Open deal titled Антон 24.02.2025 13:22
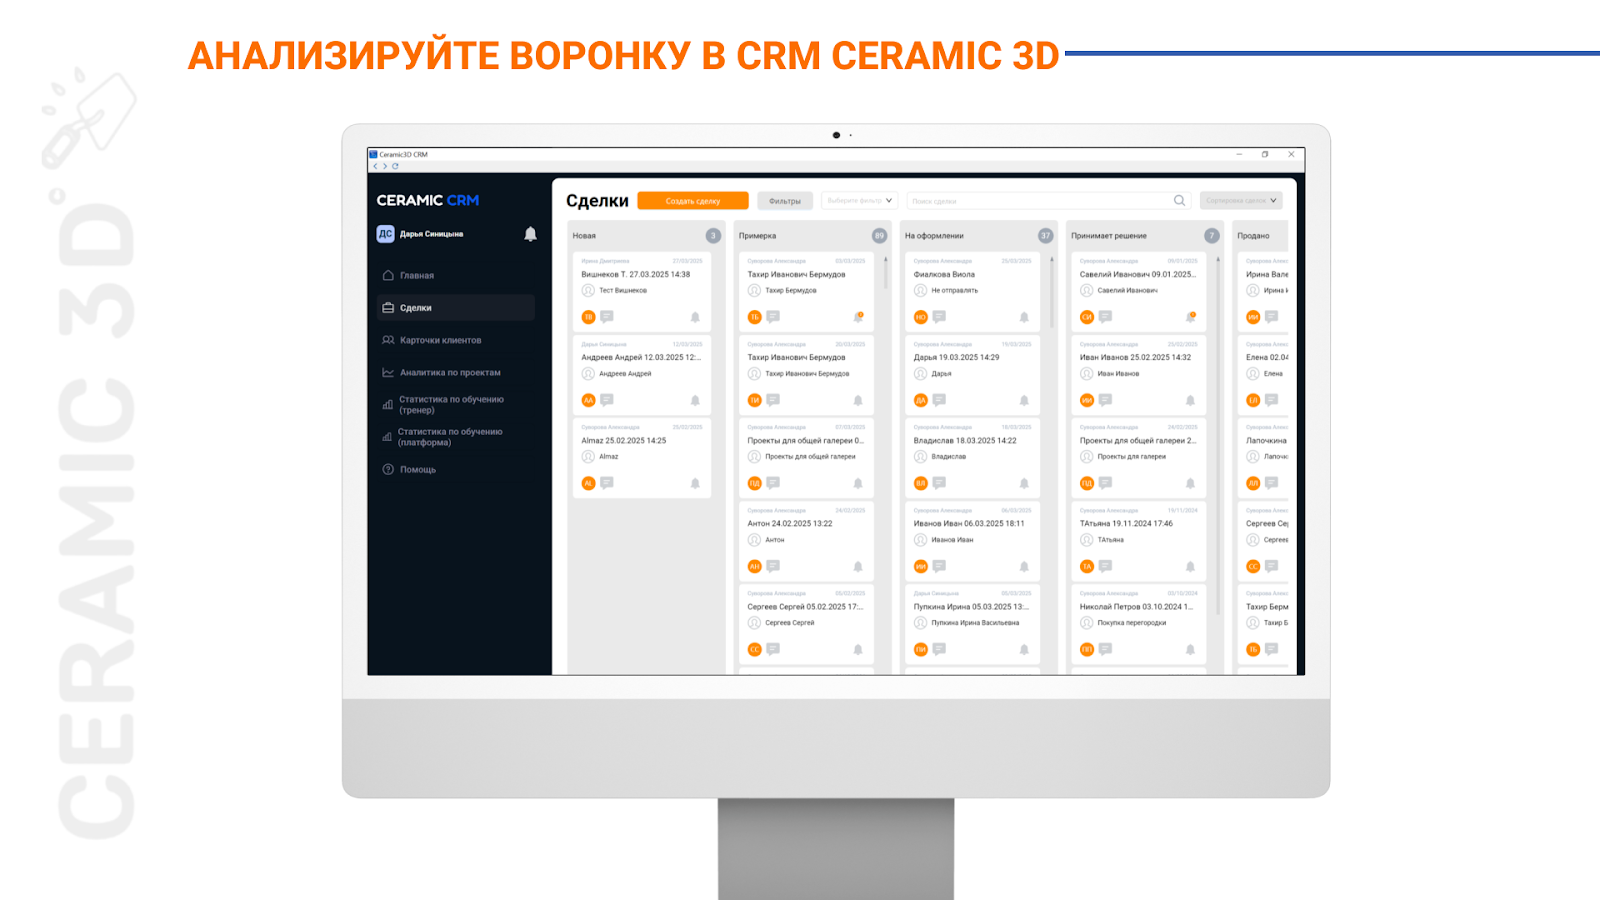Image resolution: width=1600 pixels, height=900 pixels. point(790,523)
